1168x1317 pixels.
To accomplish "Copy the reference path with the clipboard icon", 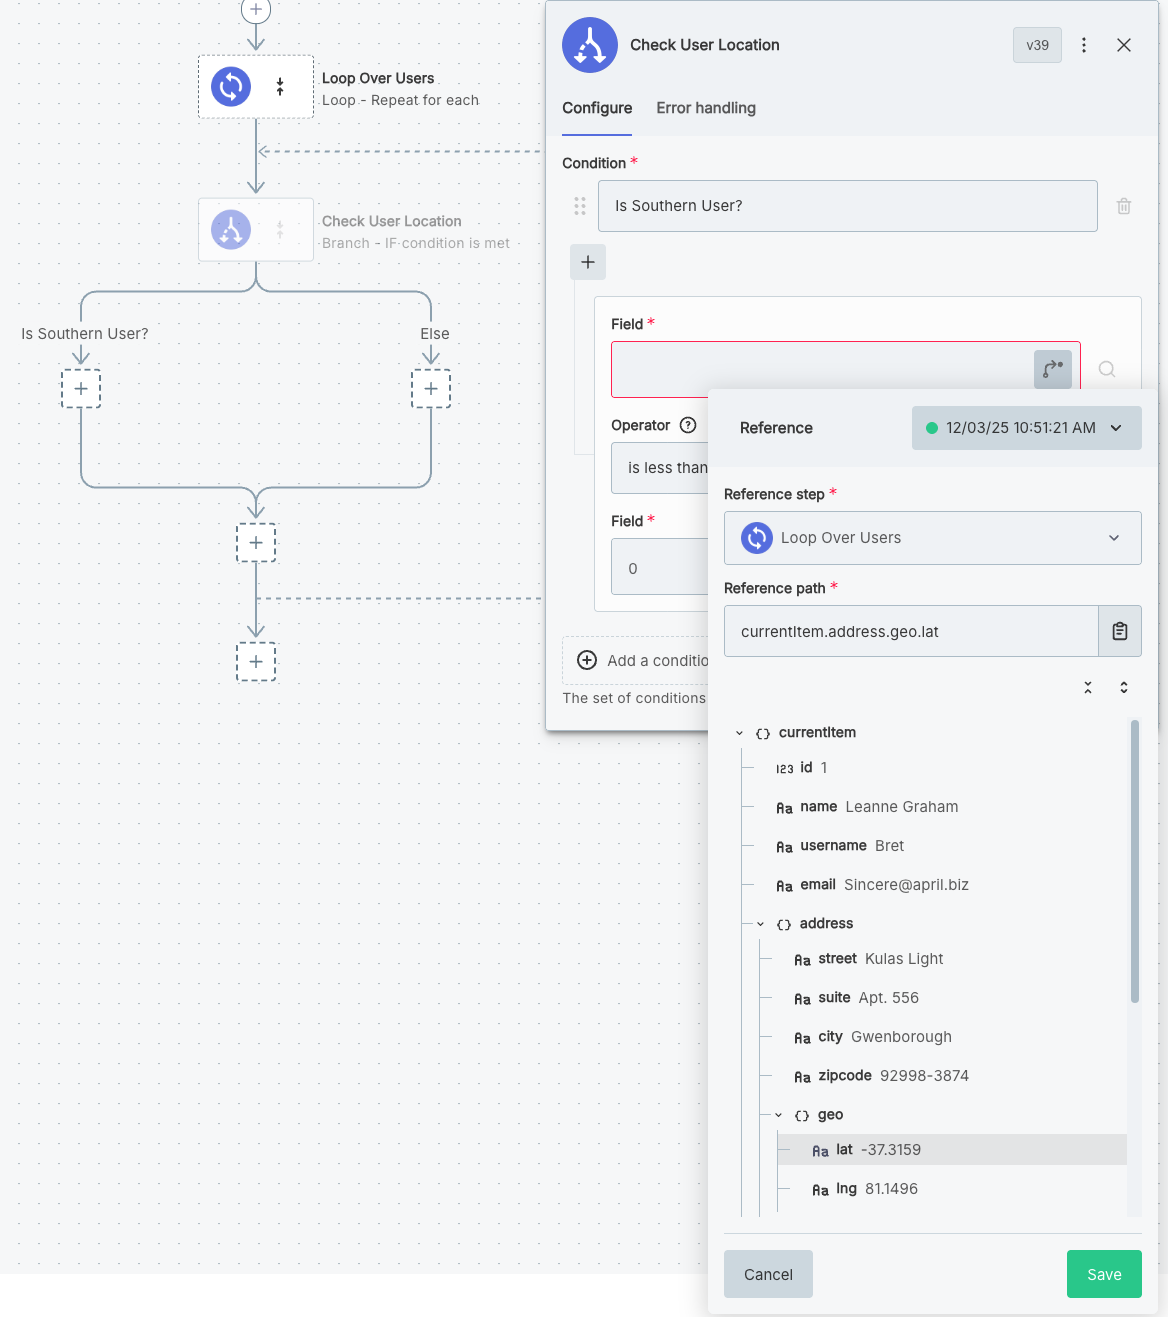I will 1119,631.
